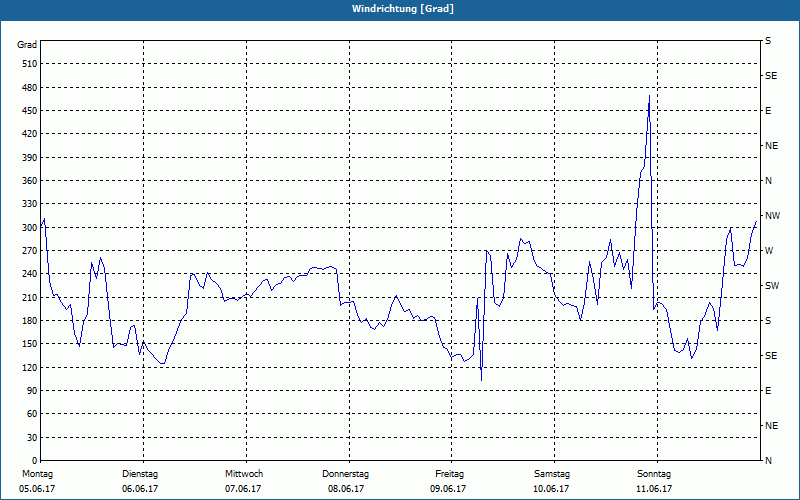Click the date 09.06.17 under Freitag
Viewport: 800px width, 500px height.
coord(448,489)
